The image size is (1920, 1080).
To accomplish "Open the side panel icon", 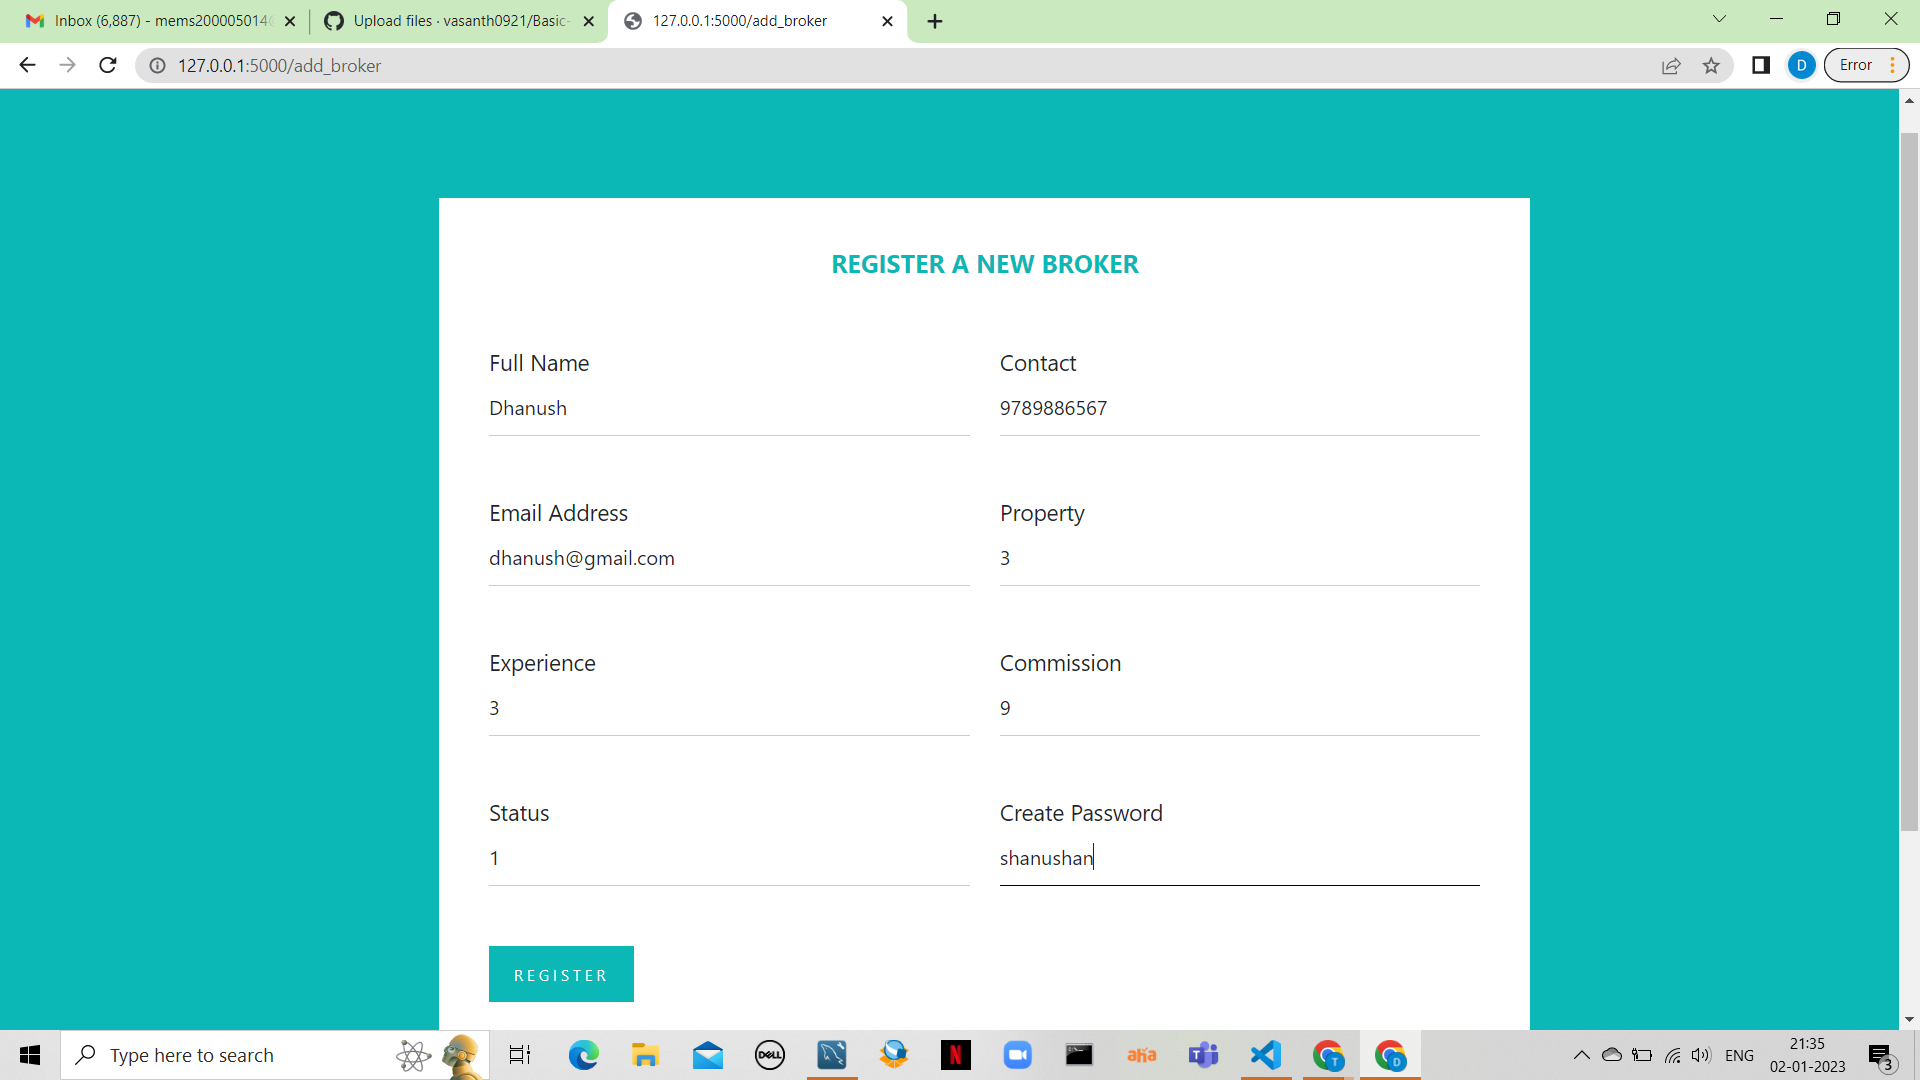I will coord(1760,65).
